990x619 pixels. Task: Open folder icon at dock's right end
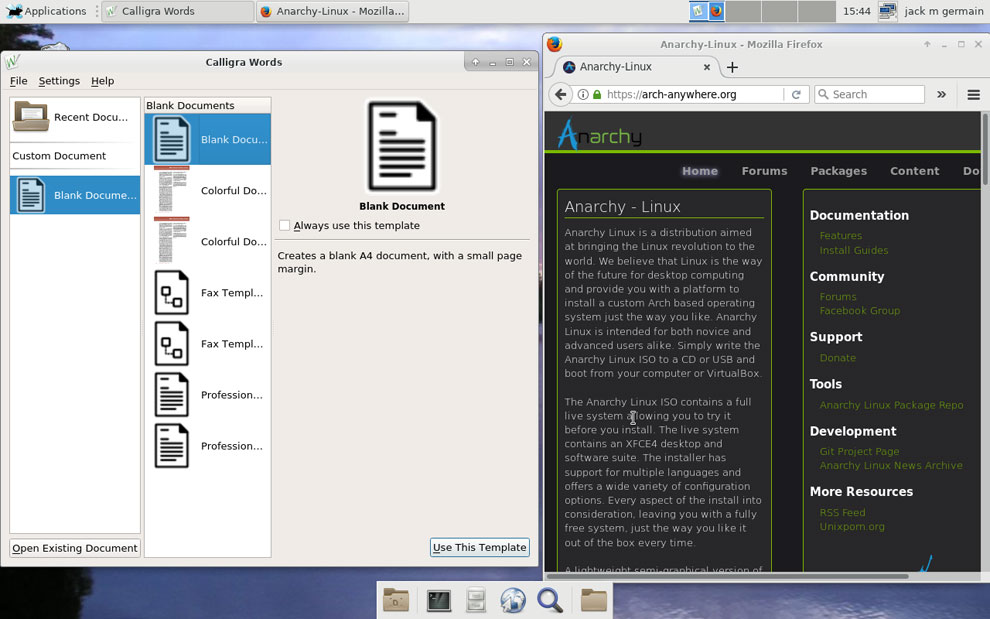click(593, 600)
